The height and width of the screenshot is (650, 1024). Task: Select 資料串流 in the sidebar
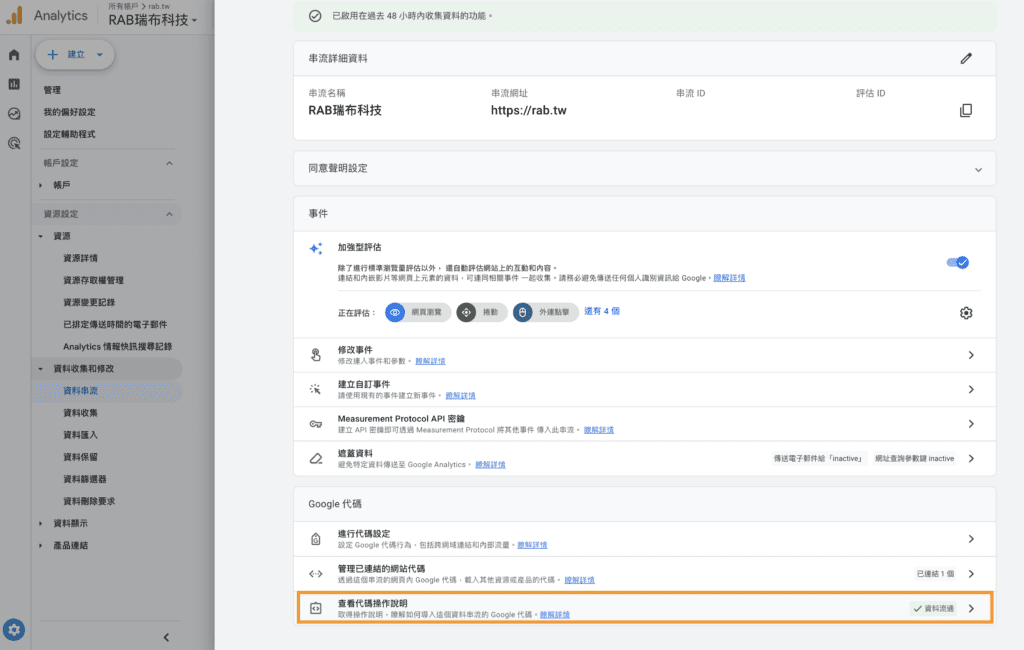[x=80, y=391]
